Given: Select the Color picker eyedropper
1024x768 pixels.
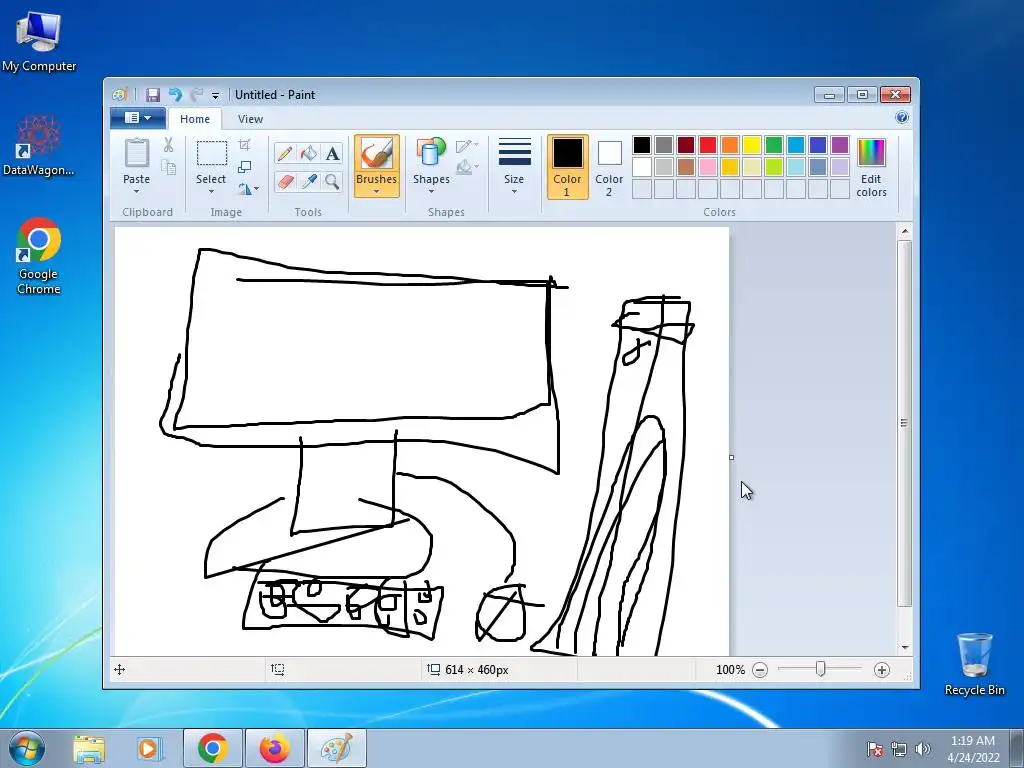Looking at the screenshot, I should 308,181.
